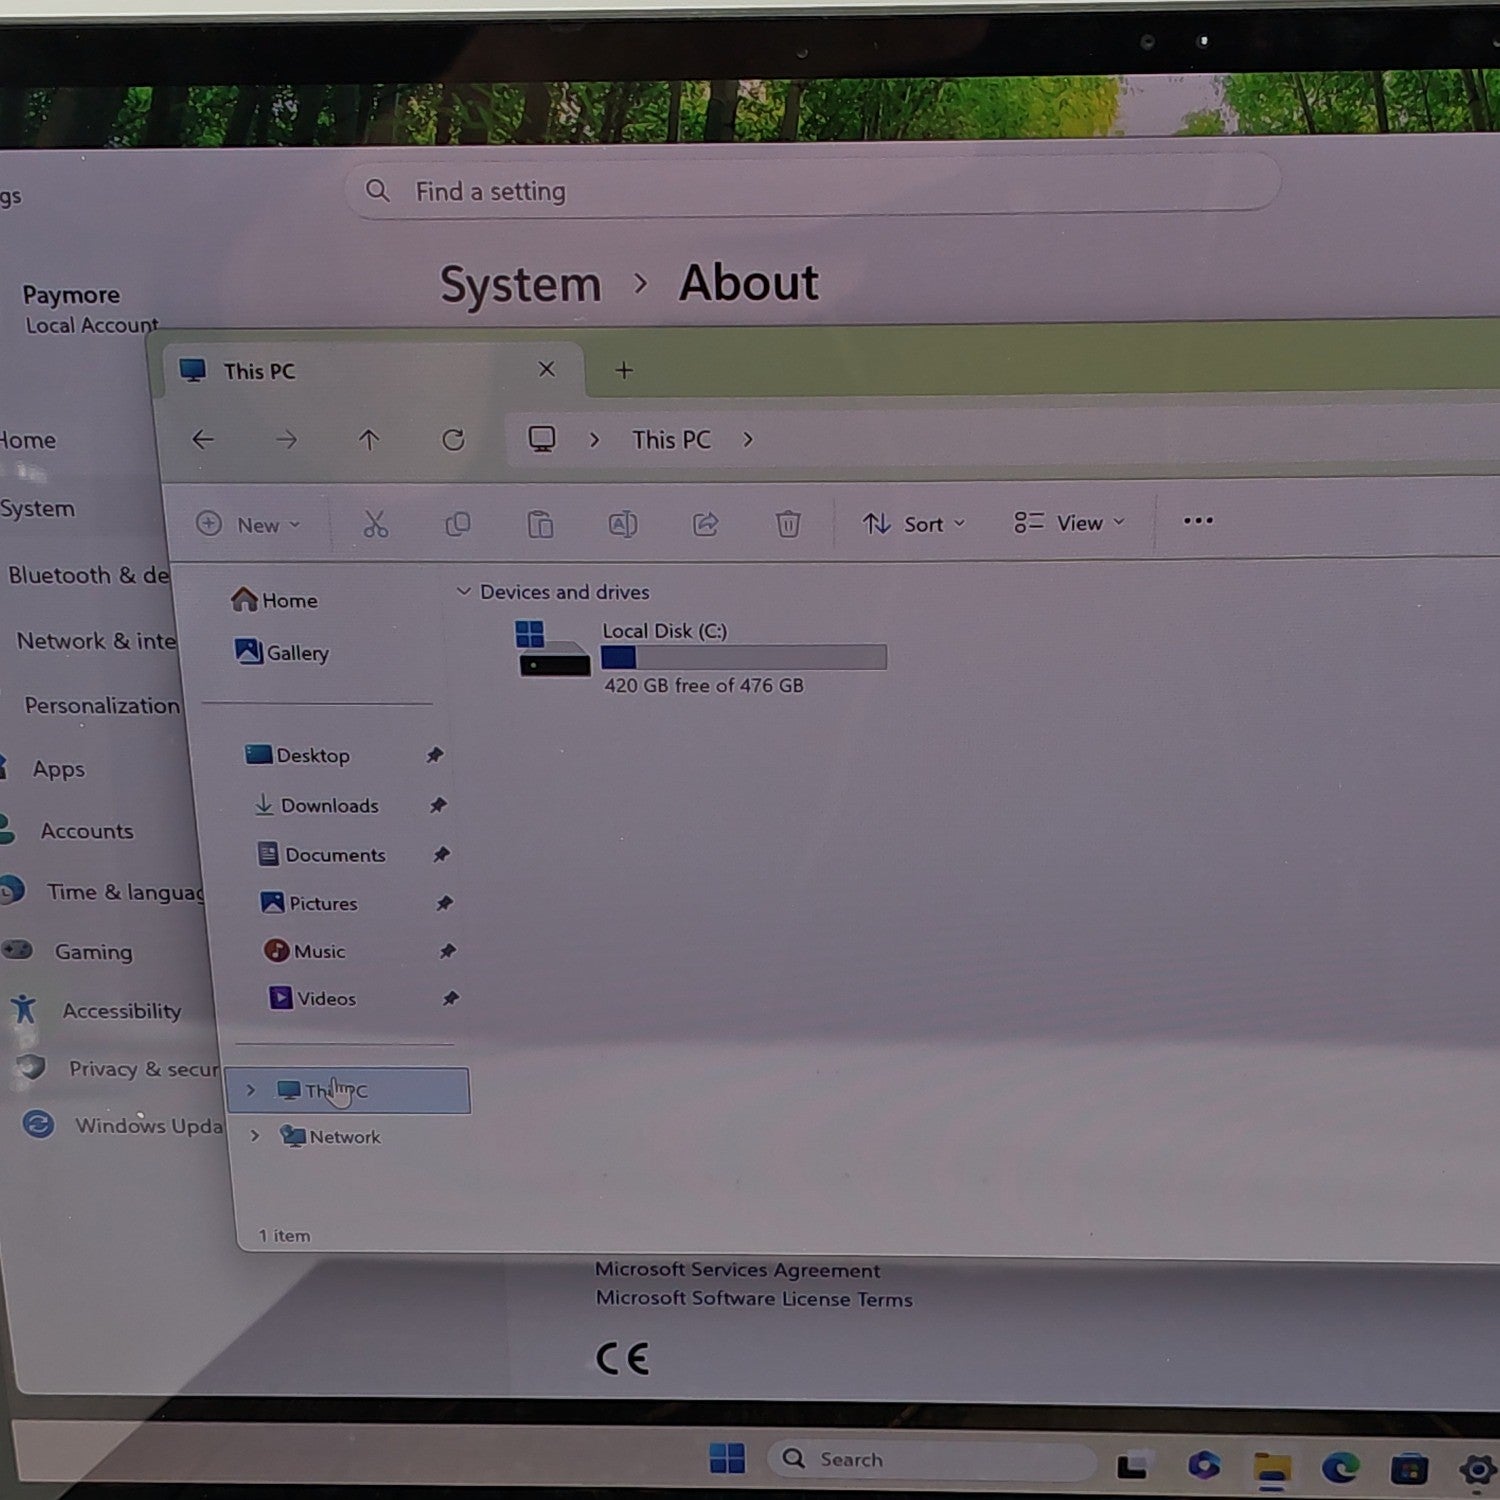Image resolution: width=1500 pixels, height=1500 pixels.
Task: Click the This PC breadcrumb in address bar
Action: 671,440
